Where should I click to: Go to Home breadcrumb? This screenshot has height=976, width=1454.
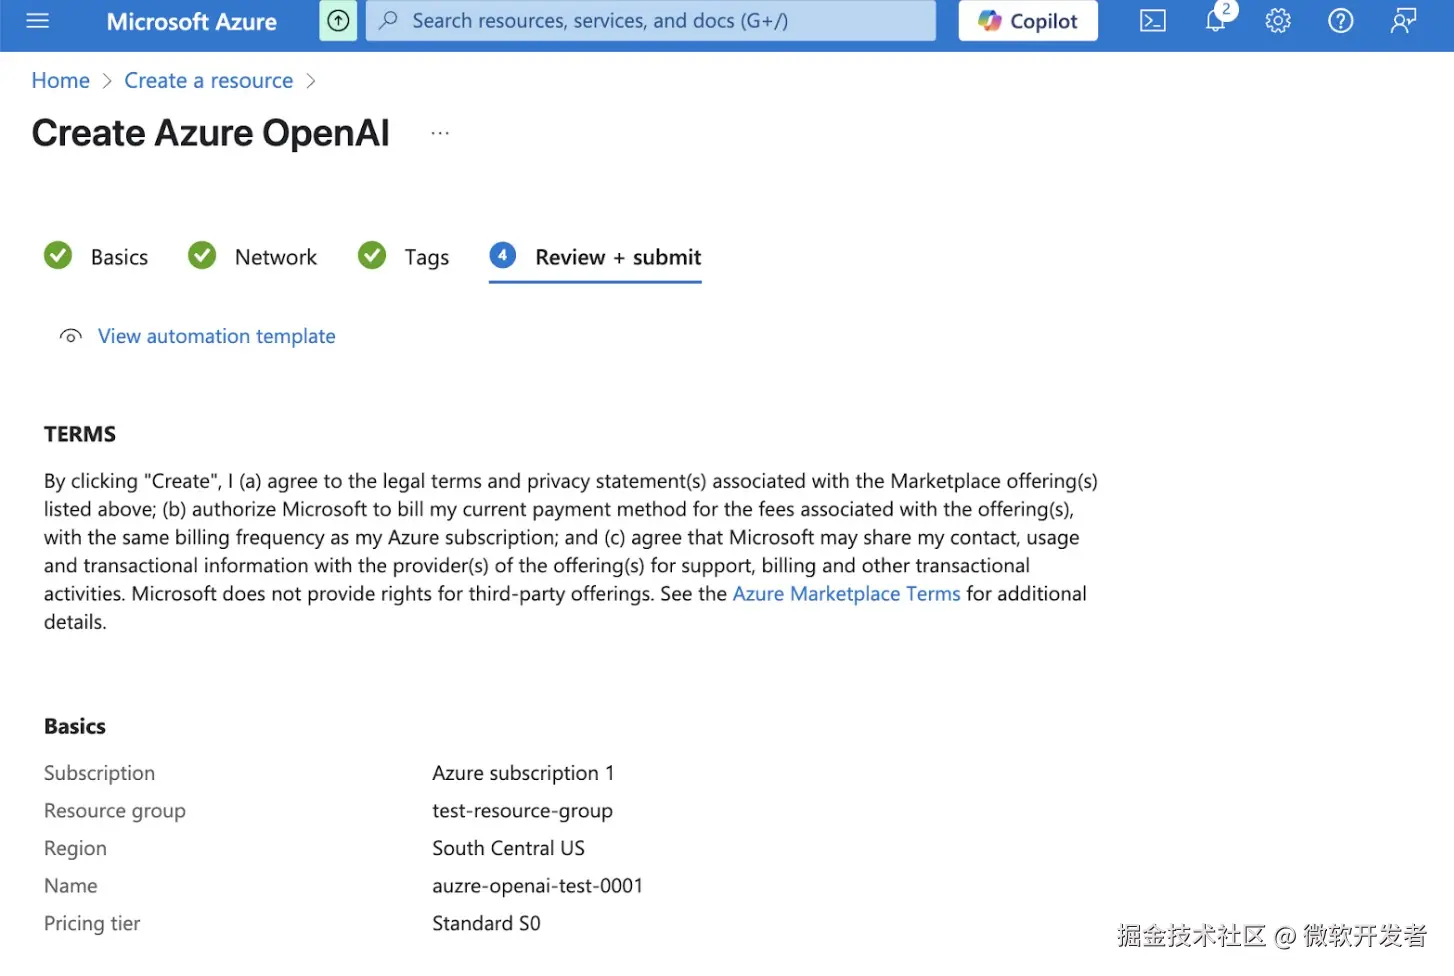point(60,81)
